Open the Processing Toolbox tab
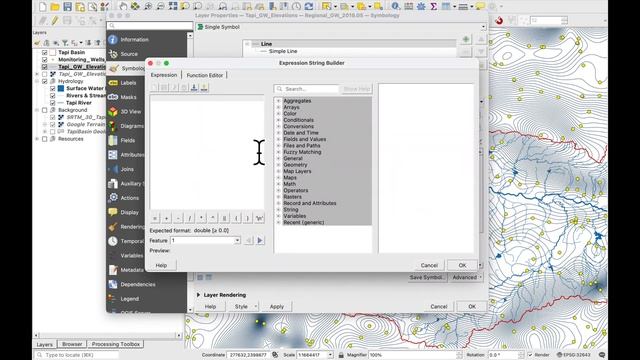640x360 pixels. [116, 344]
